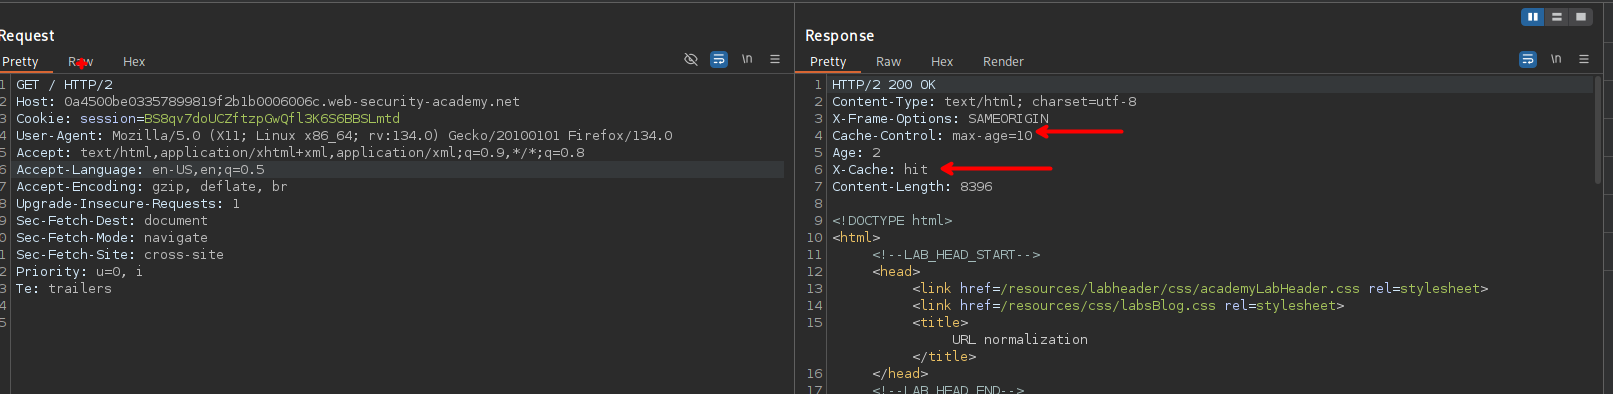Toggle word wrap icon in Request panel
Image resolution: width=1613 pixels, height=394 pixels.
(719, 60)
